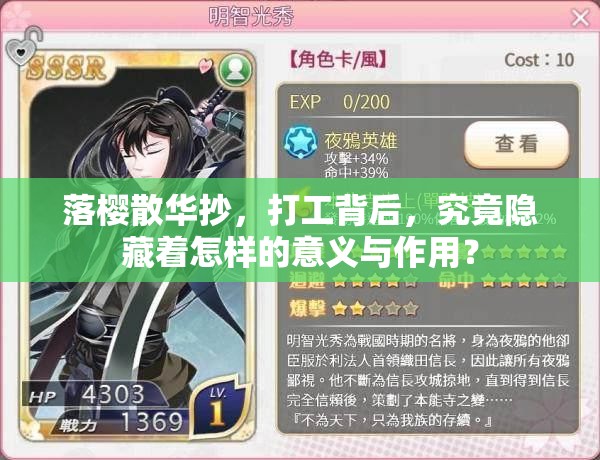Click the EXP 0/200 progress bar

click(428, 103)
